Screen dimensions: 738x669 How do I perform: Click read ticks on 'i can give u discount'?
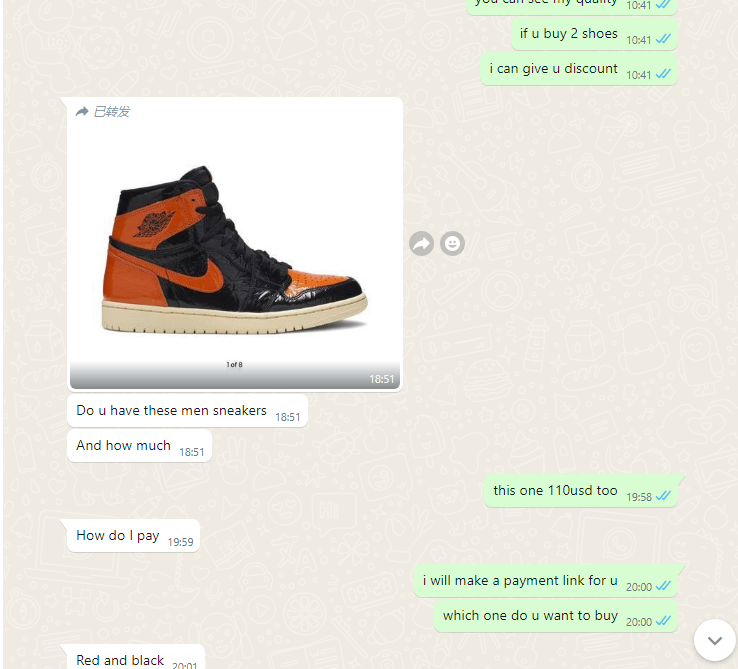[x=663, y=74]
